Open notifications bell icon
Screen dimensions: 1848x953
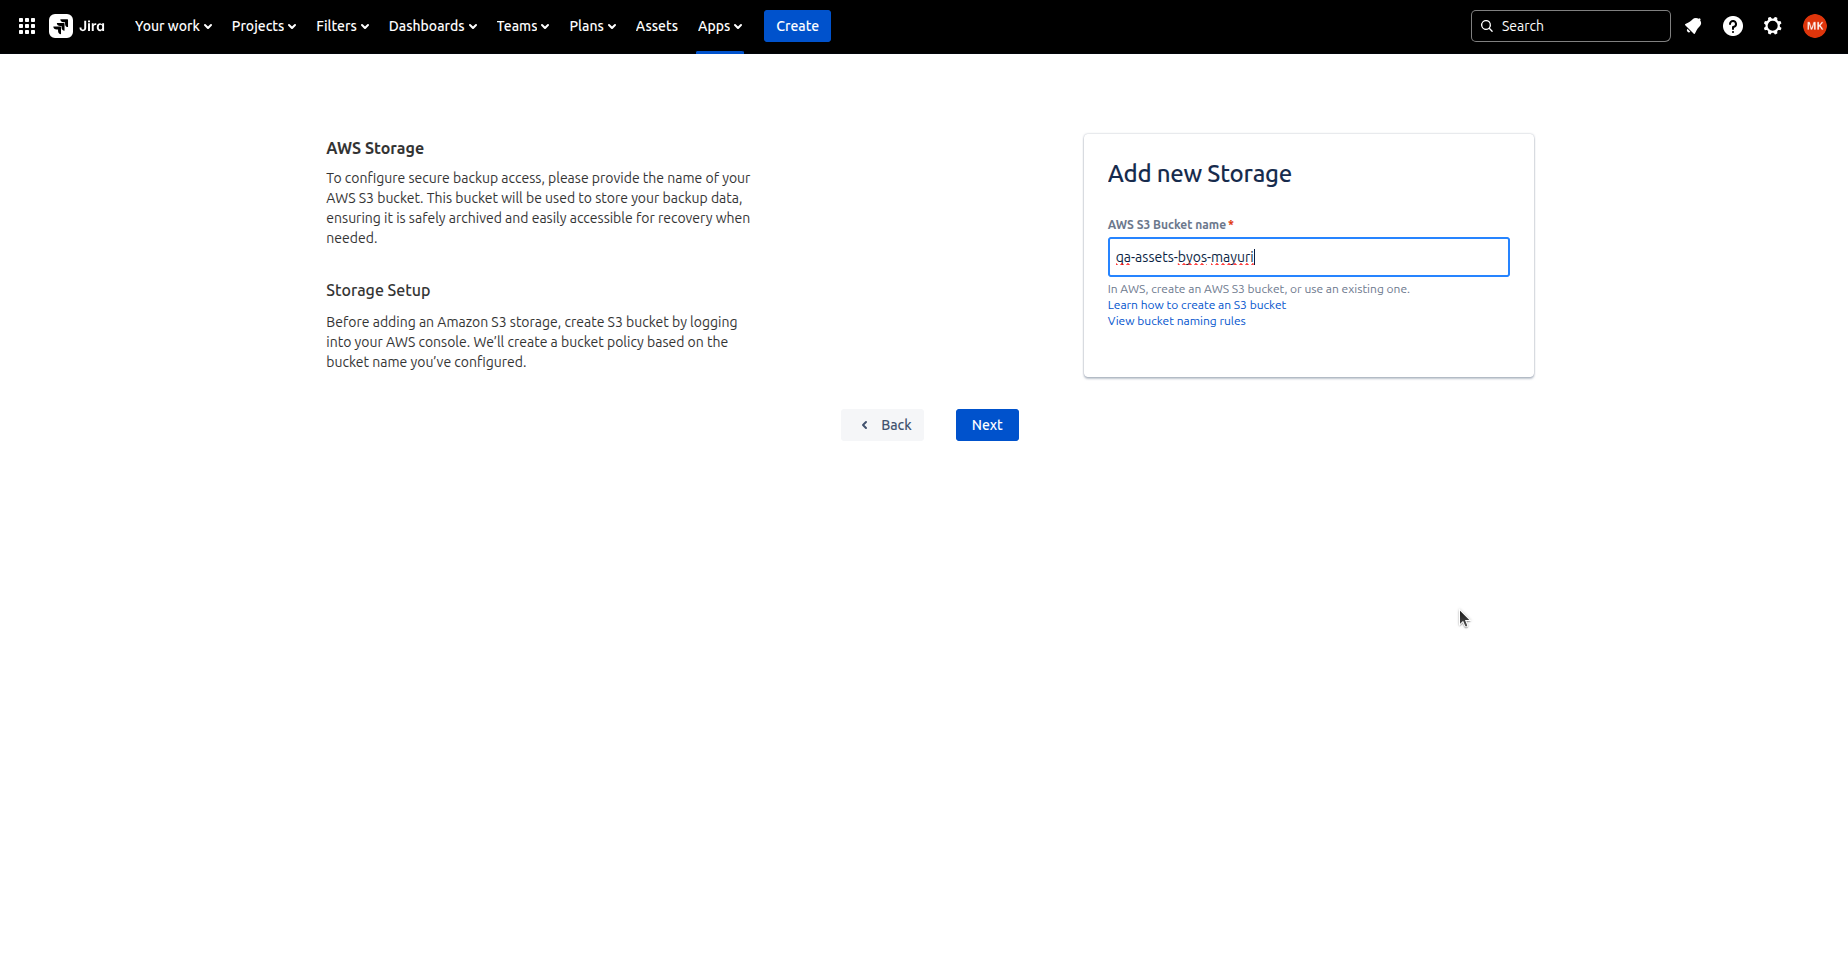pyautogui.click(x=1693, y=26)
